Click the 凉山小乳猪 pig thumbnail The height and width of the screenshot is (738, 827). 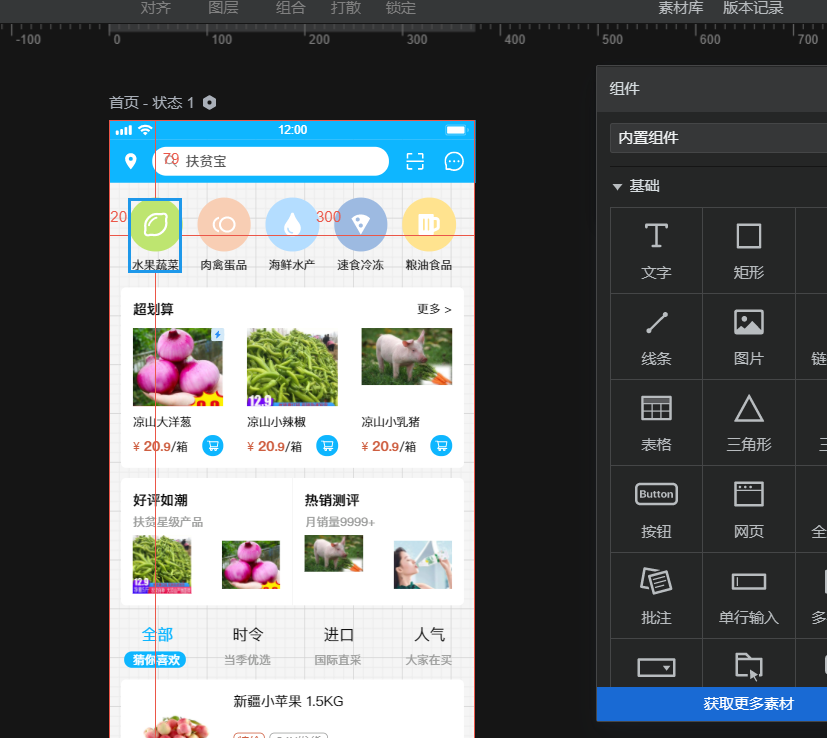pyautogui.click(x=407, y=357)
